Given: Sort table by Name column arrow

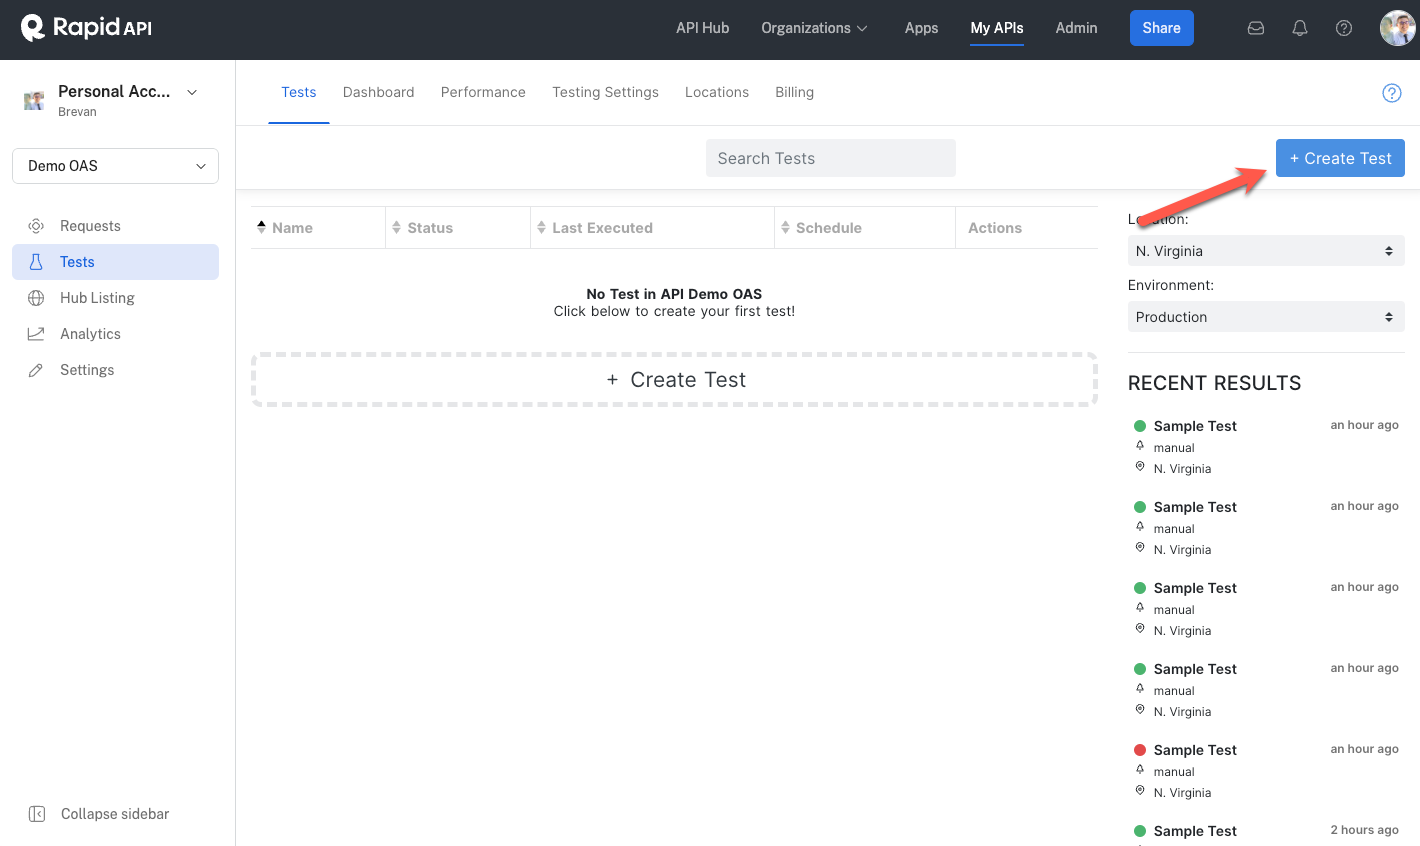Looking at the screenshot, I should (x=262, y=227).
